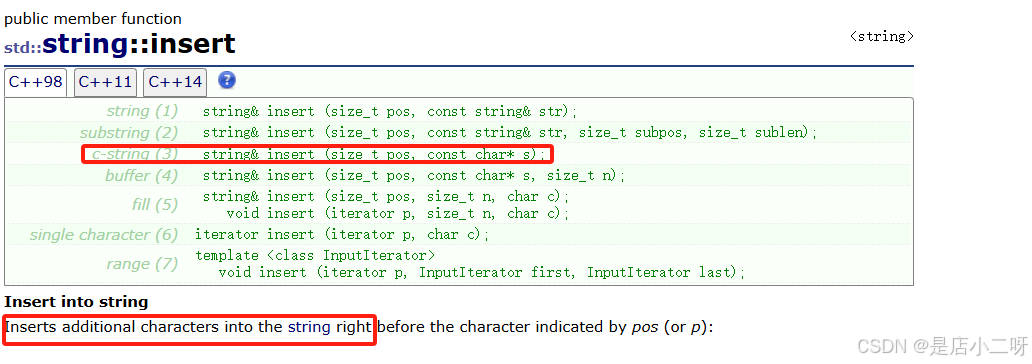Click the 'template <class InputIterator>' line

tap(315, 255)
